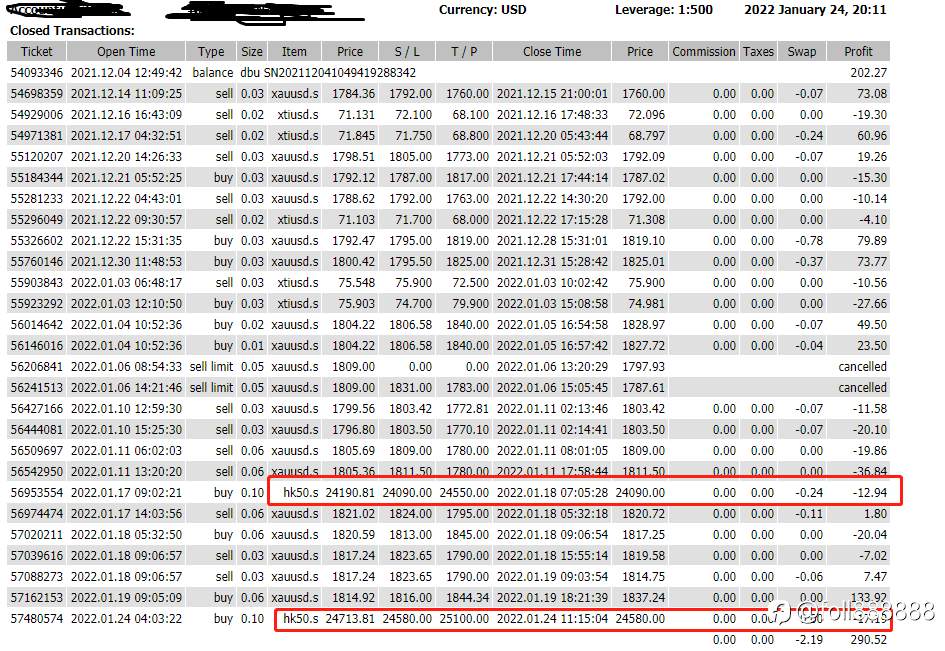Viewport: 945px width, 651px height.
Task: Select the Leverage: 1:500 label
Action: (664, 10)
